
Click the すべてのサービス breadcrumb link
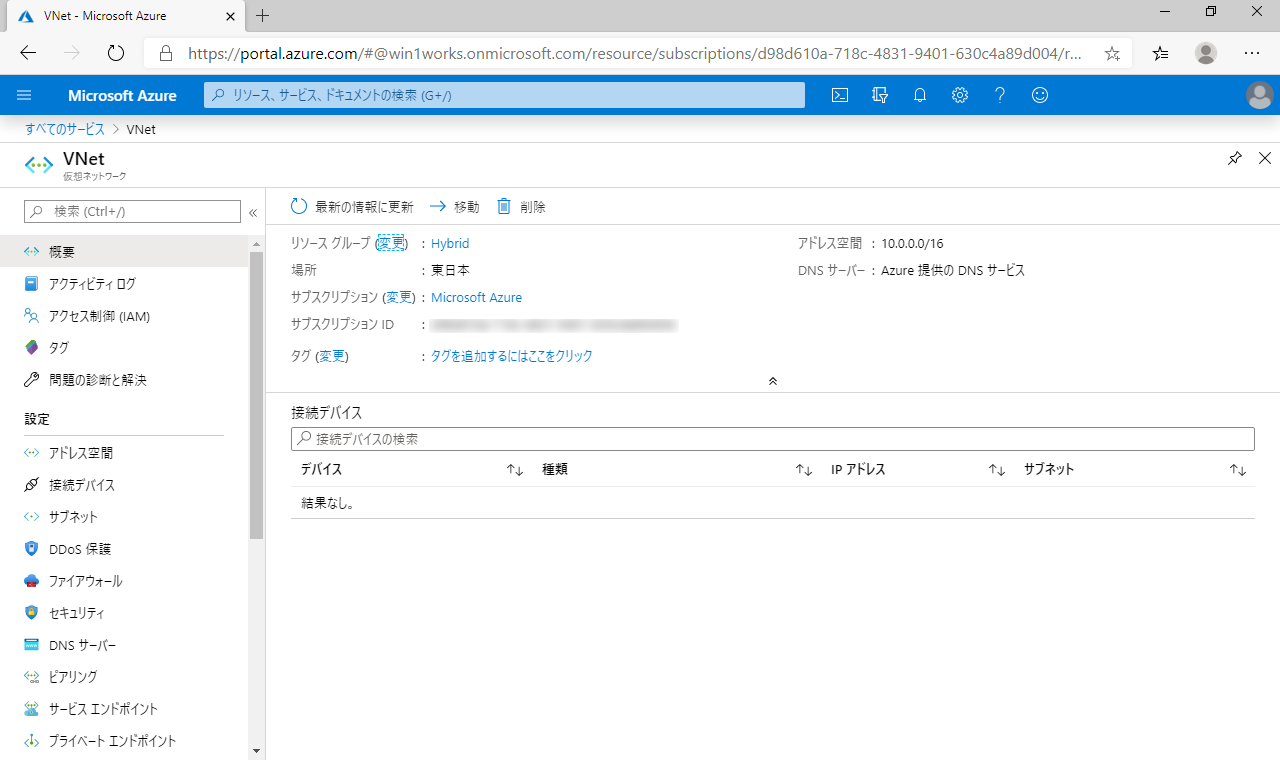65,129
